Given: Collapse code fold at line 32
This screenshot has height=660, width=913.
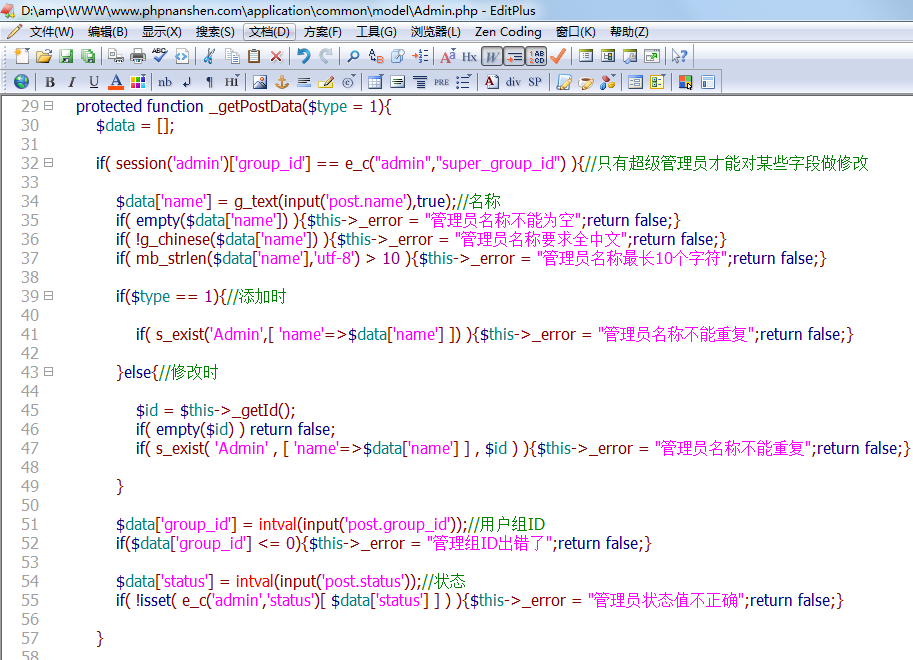Looking at the screenshot, I should point(49,163).
